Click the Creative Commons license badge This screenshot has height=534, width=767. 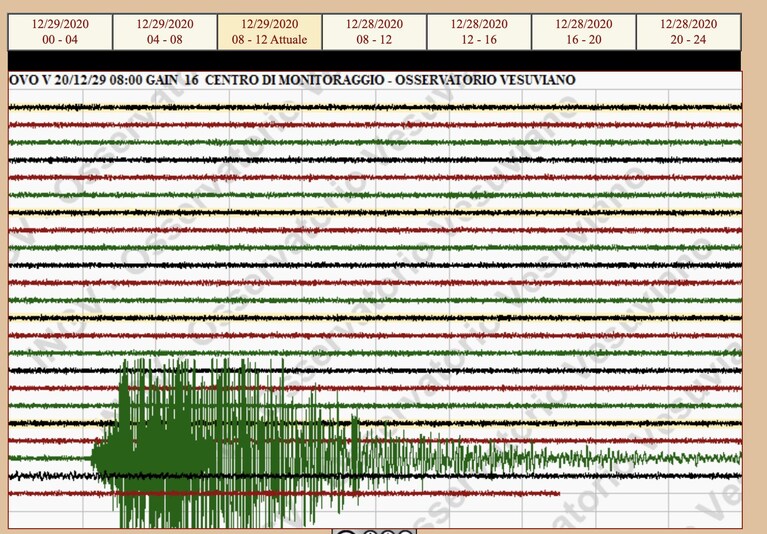pos(374,531)
